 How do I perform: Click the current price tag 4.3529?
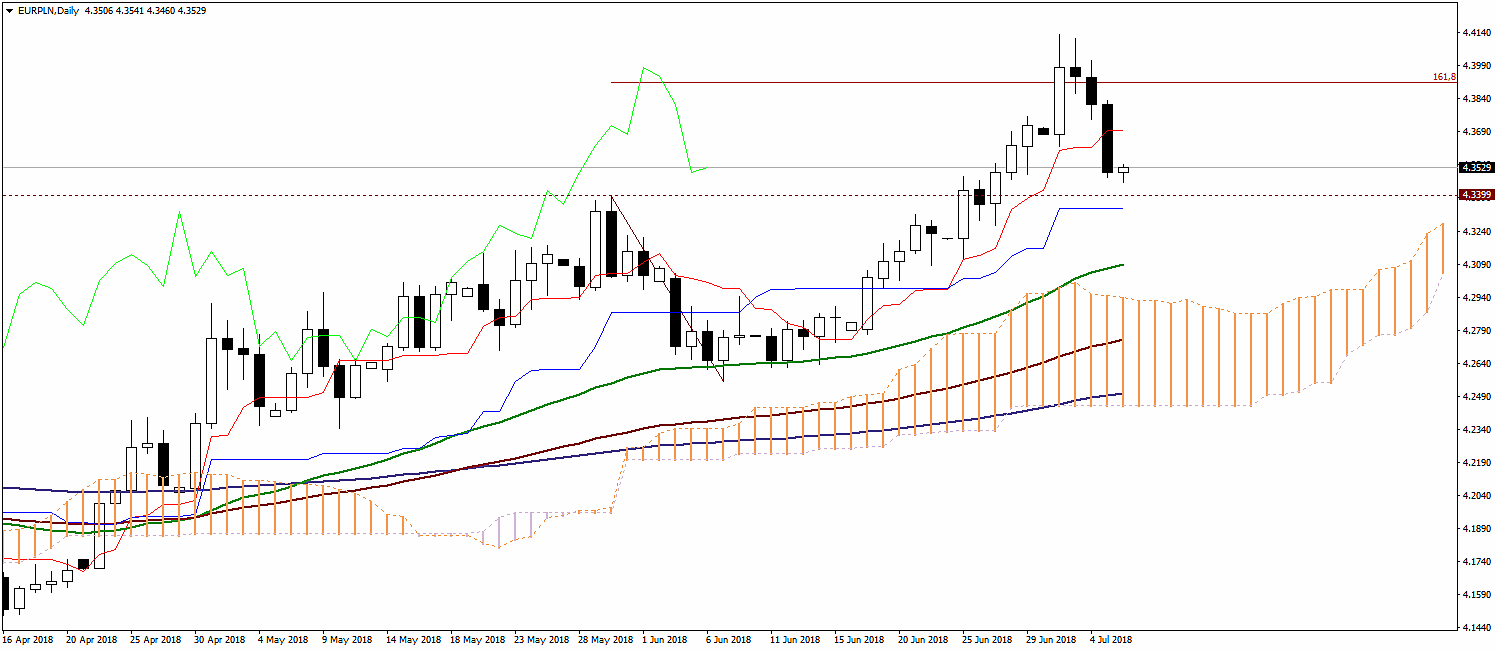(x=1477, y=168)
